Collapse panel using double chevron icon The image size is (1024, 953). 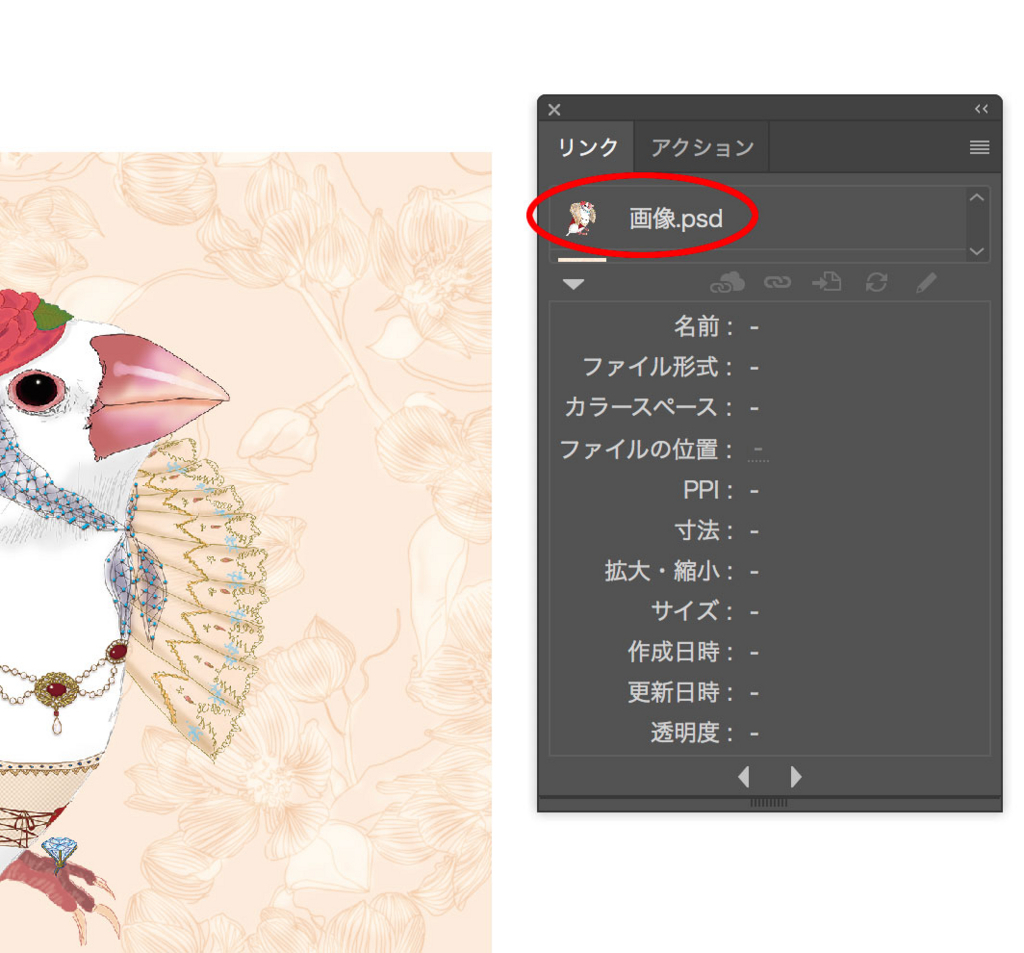pyautogui.click(x=982, y=109)
